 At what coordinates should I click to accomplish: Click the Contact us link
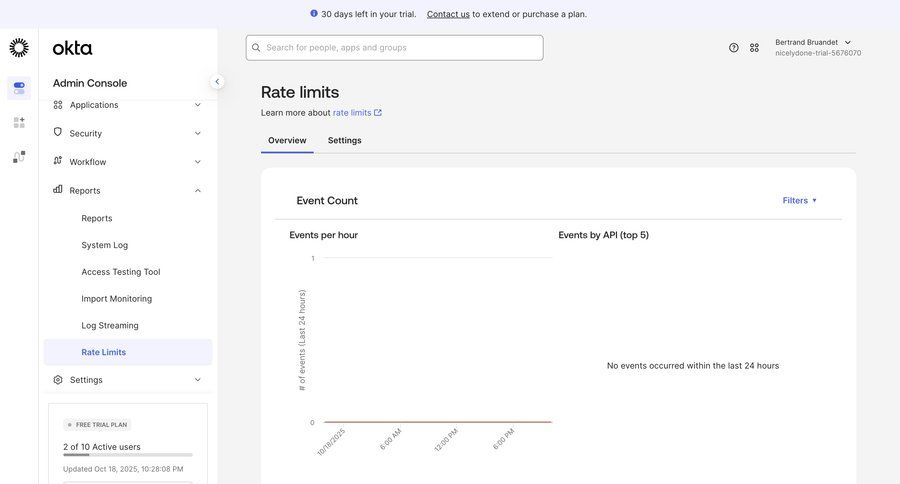pyautogui.click(x=448, y=14)
